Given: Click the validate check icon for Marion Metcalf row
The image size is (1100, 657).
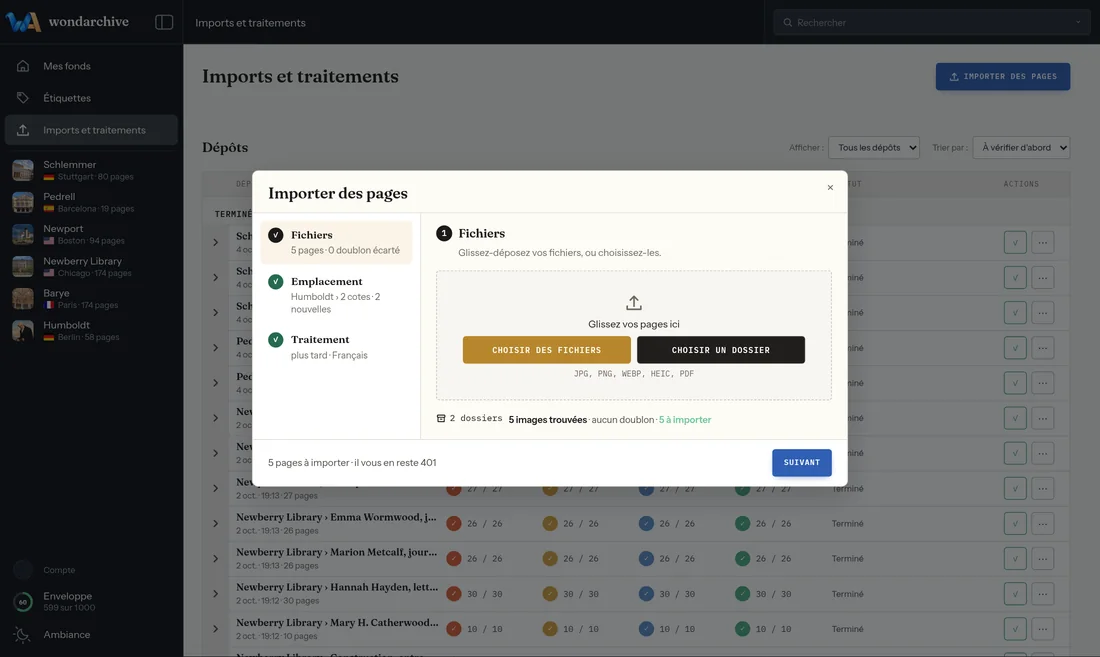Looking at the screenshot, I should [1015, 558].
